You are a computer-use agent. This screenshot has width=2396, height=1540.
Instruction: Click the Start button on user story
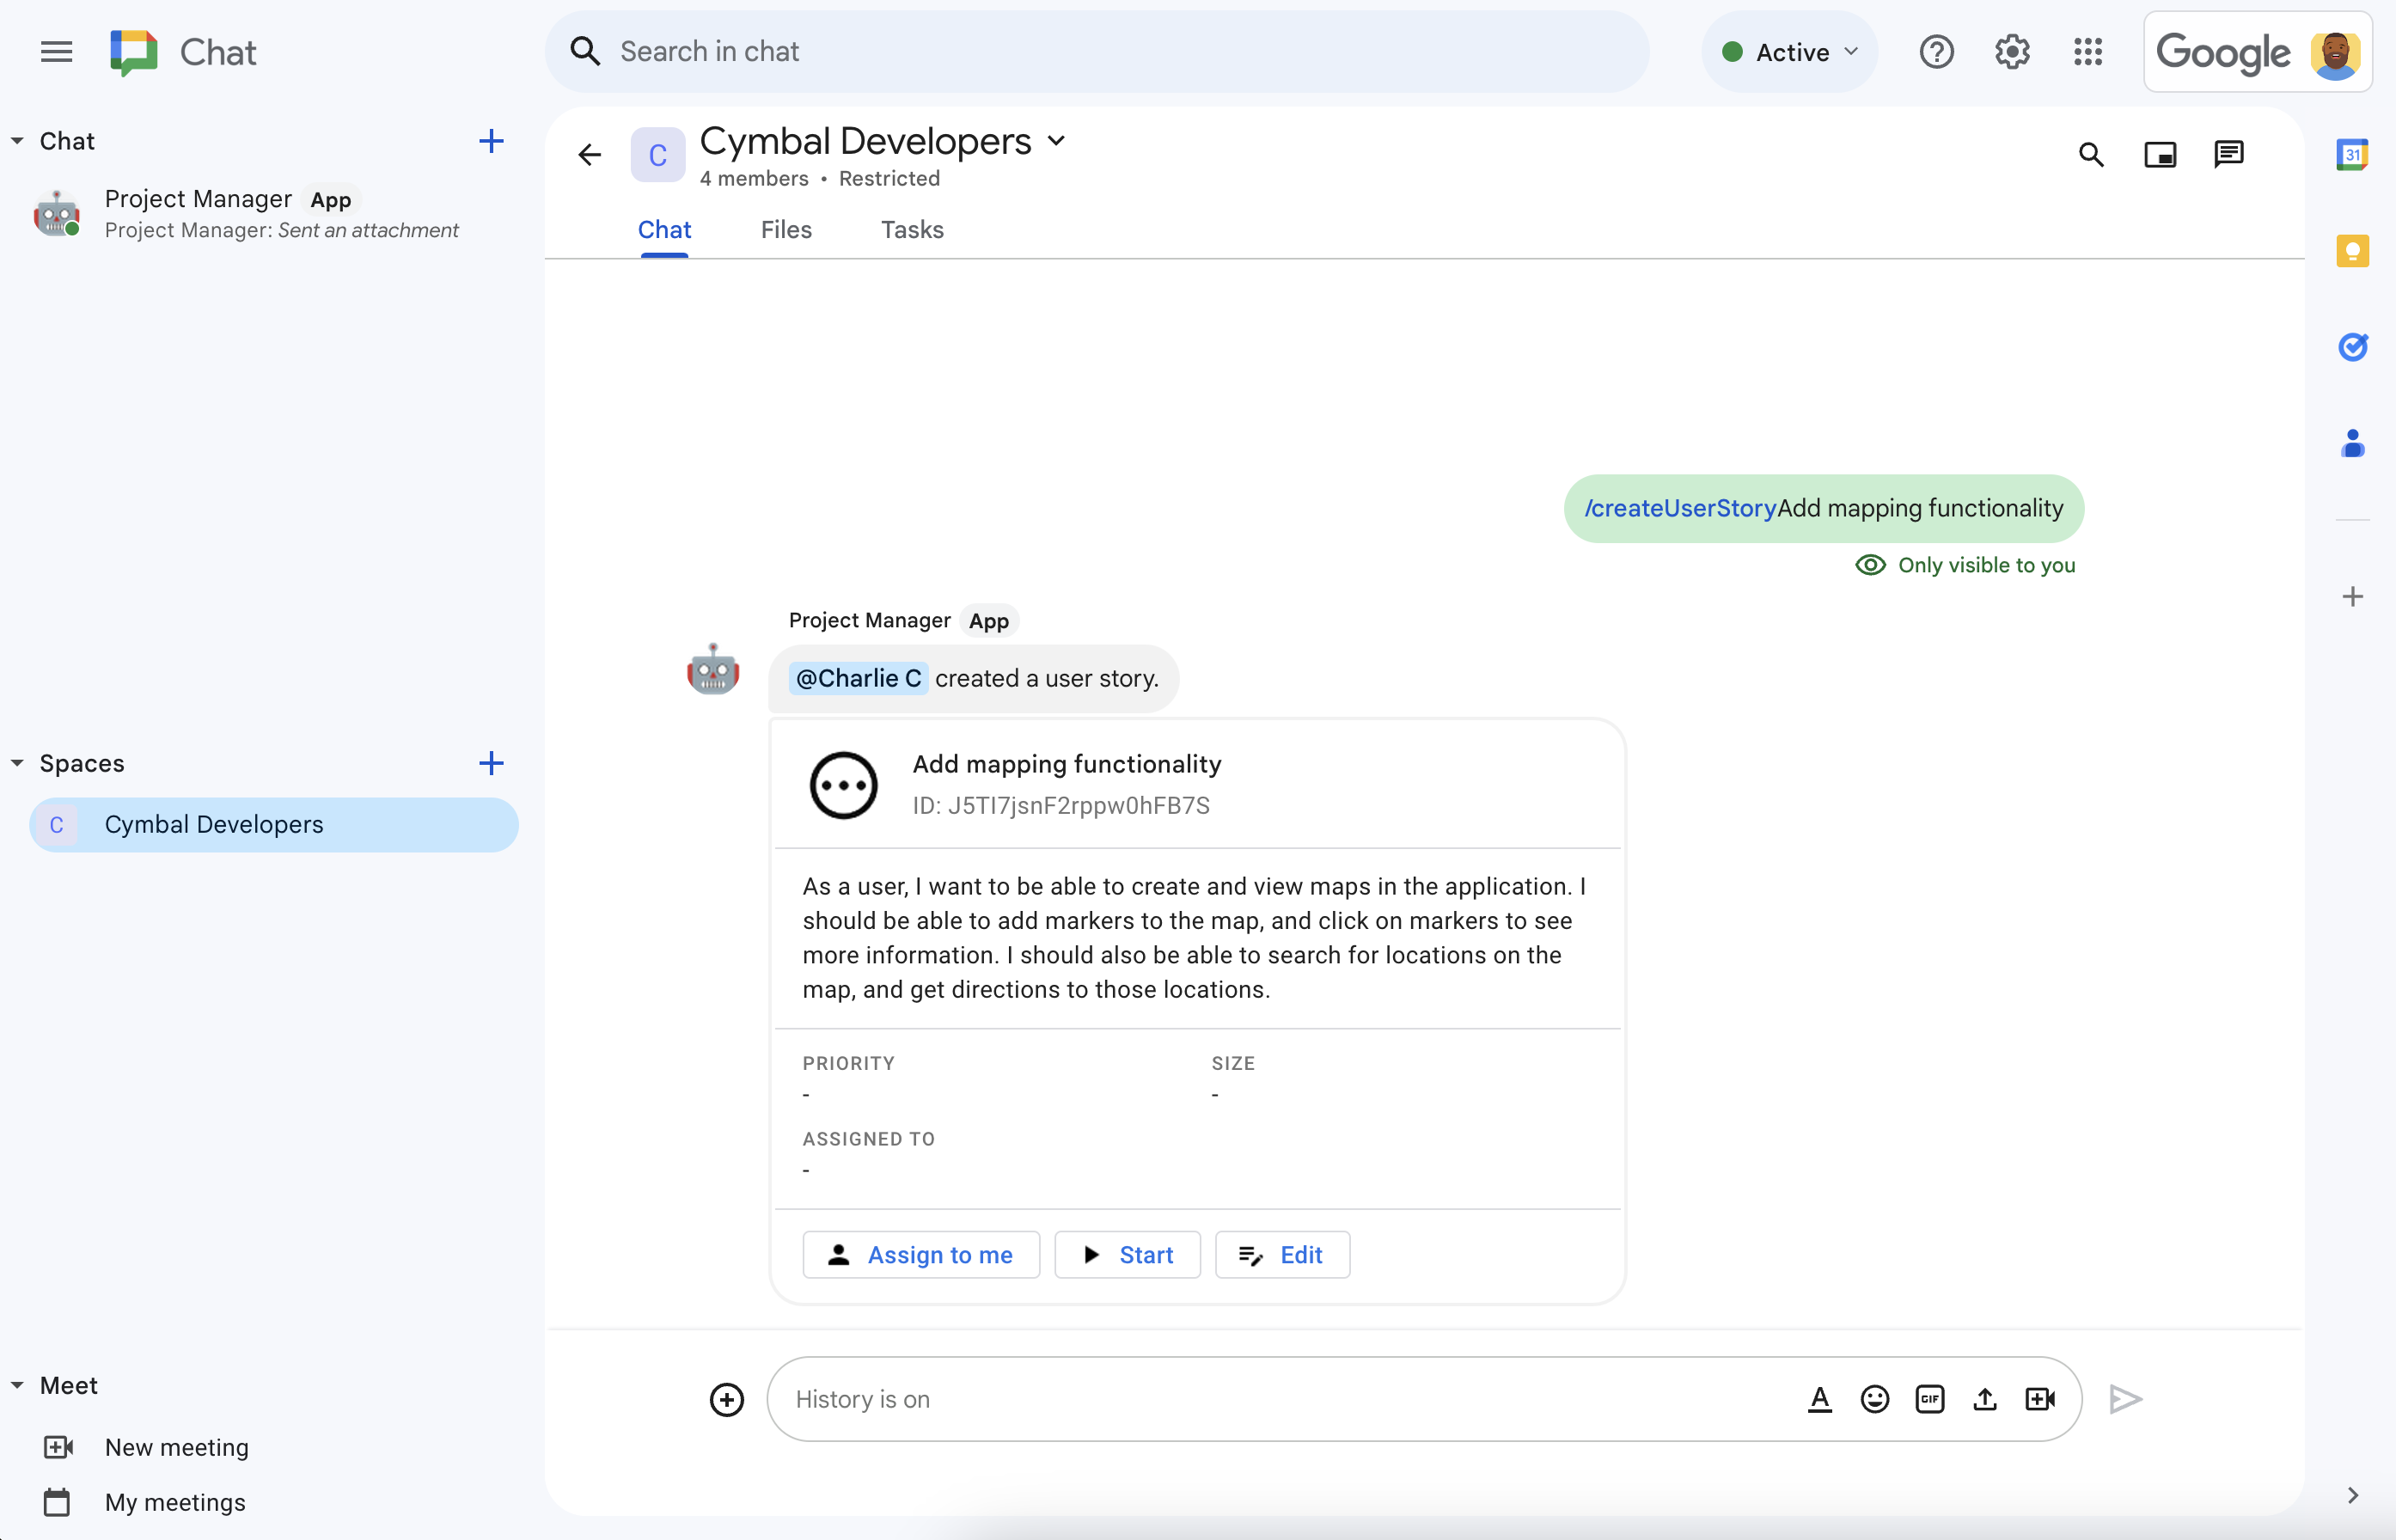tap(1128, 1254)
